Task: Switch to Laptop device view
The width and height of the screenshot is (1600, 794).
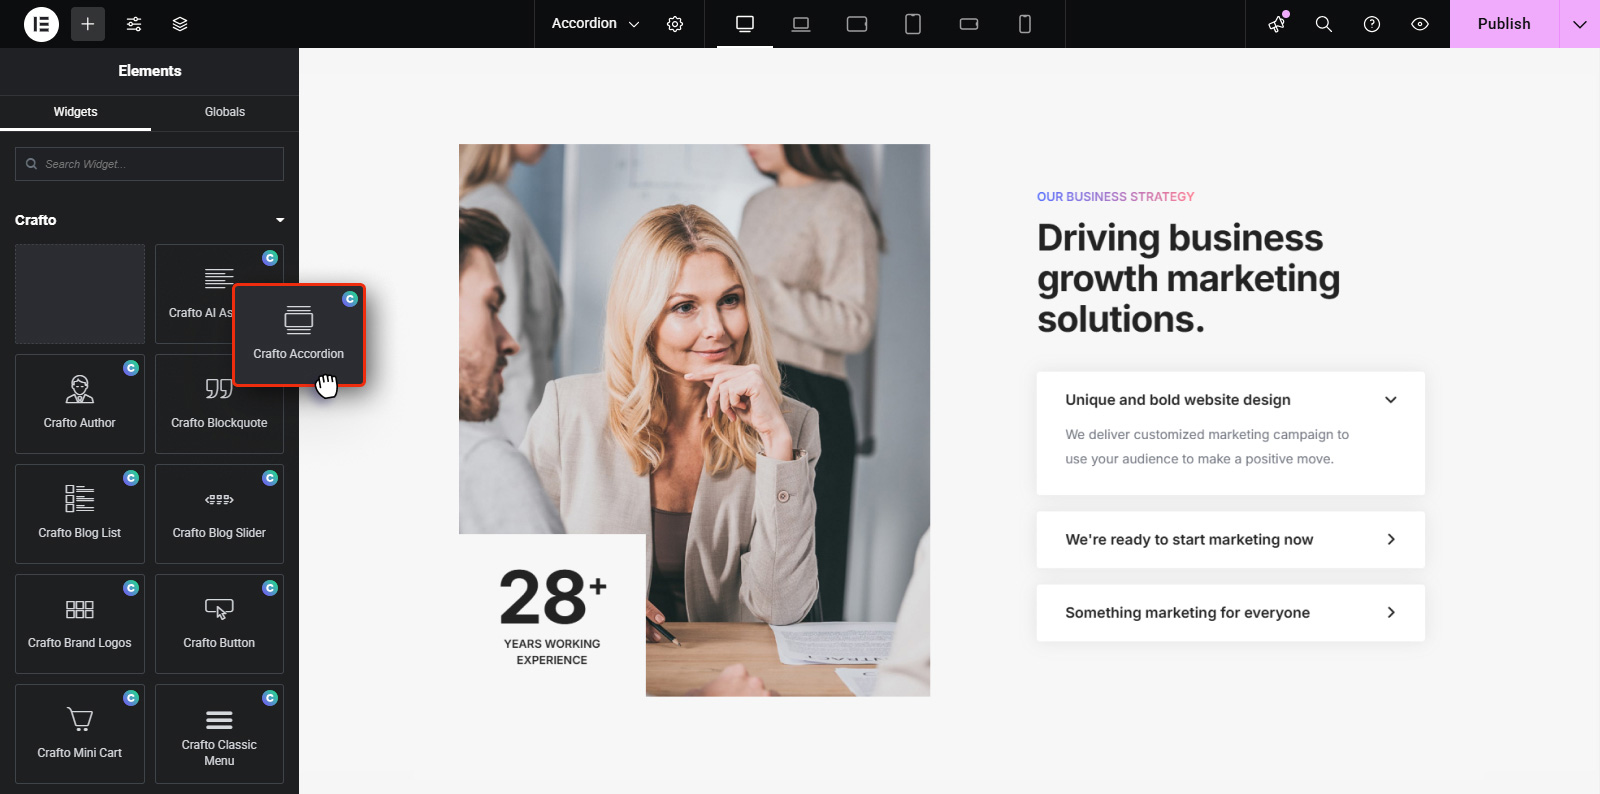Action: pos(801,24)
